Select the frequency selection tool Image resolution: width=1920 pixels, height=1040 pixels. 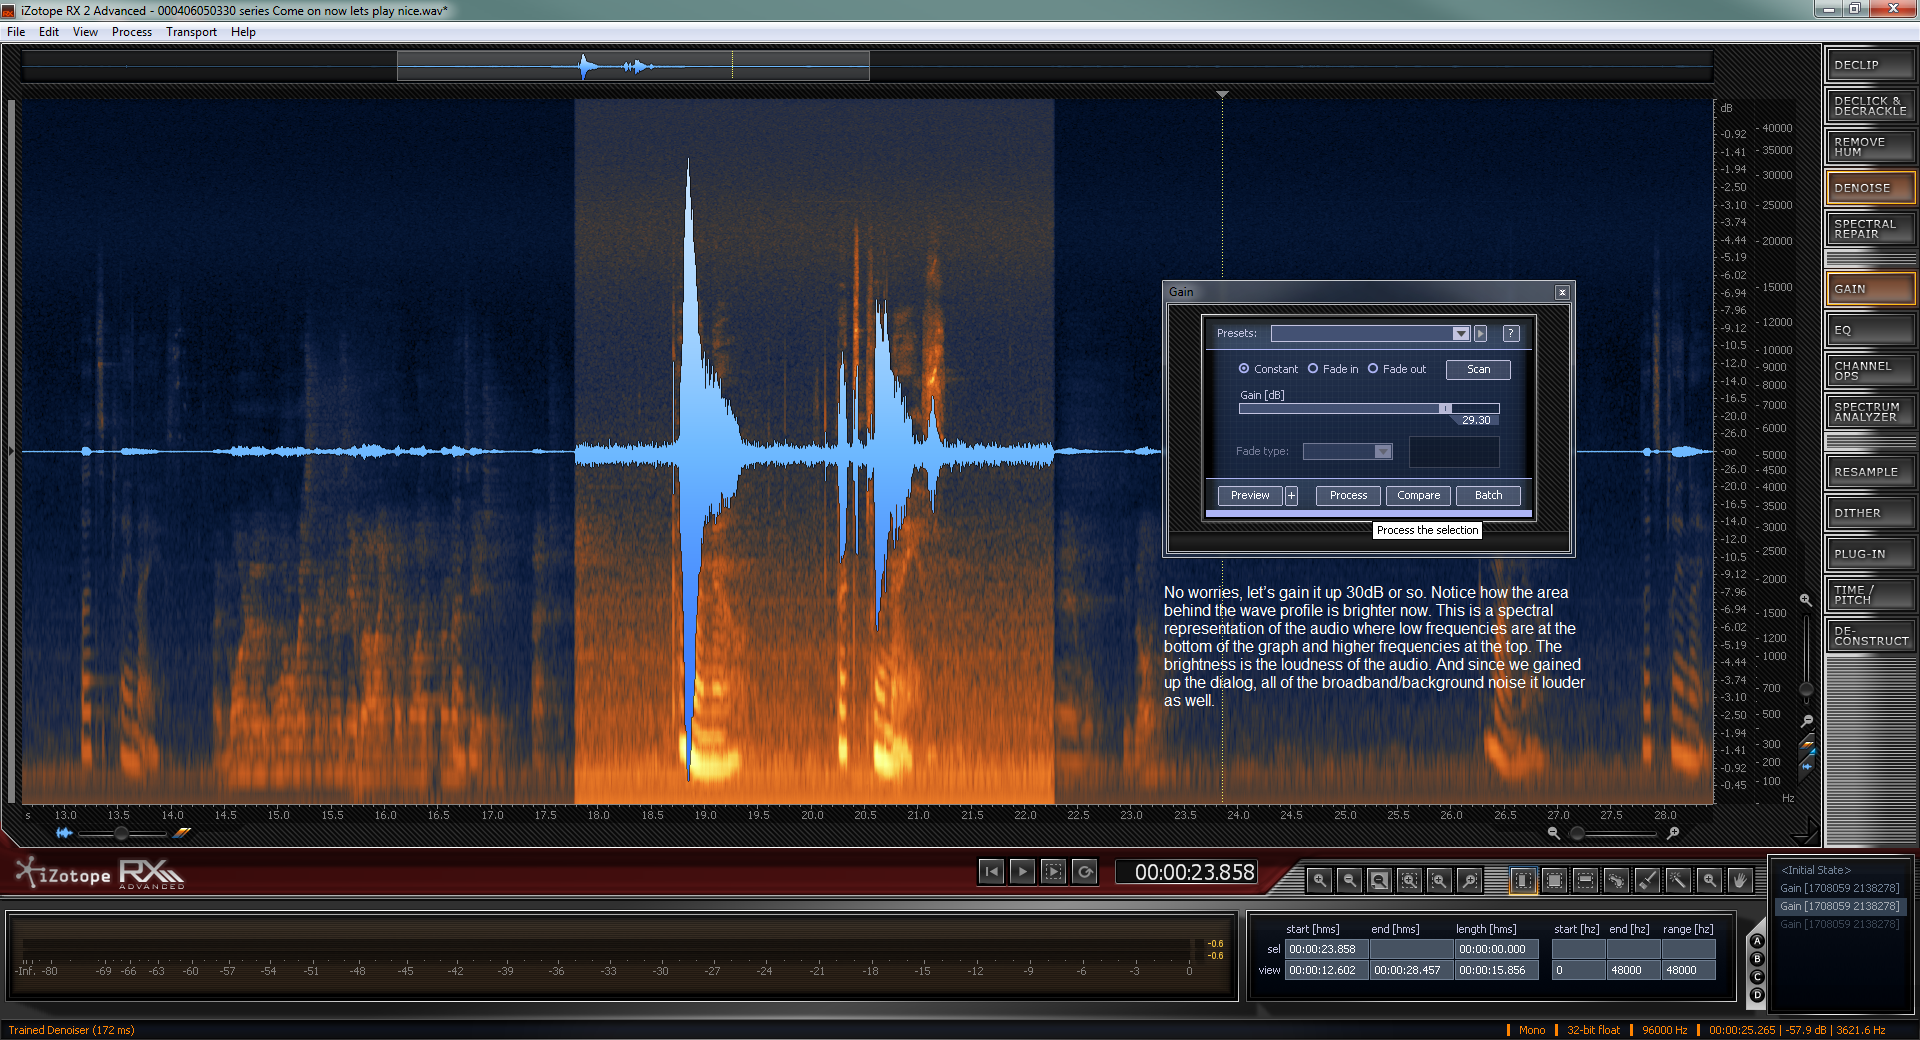coord(1585,880)
